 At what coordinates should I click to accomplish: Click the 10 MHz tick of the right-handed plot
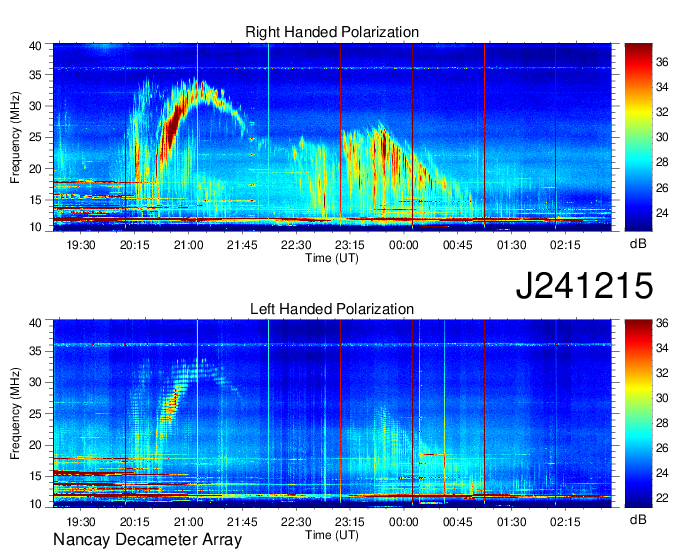point(36,227)
